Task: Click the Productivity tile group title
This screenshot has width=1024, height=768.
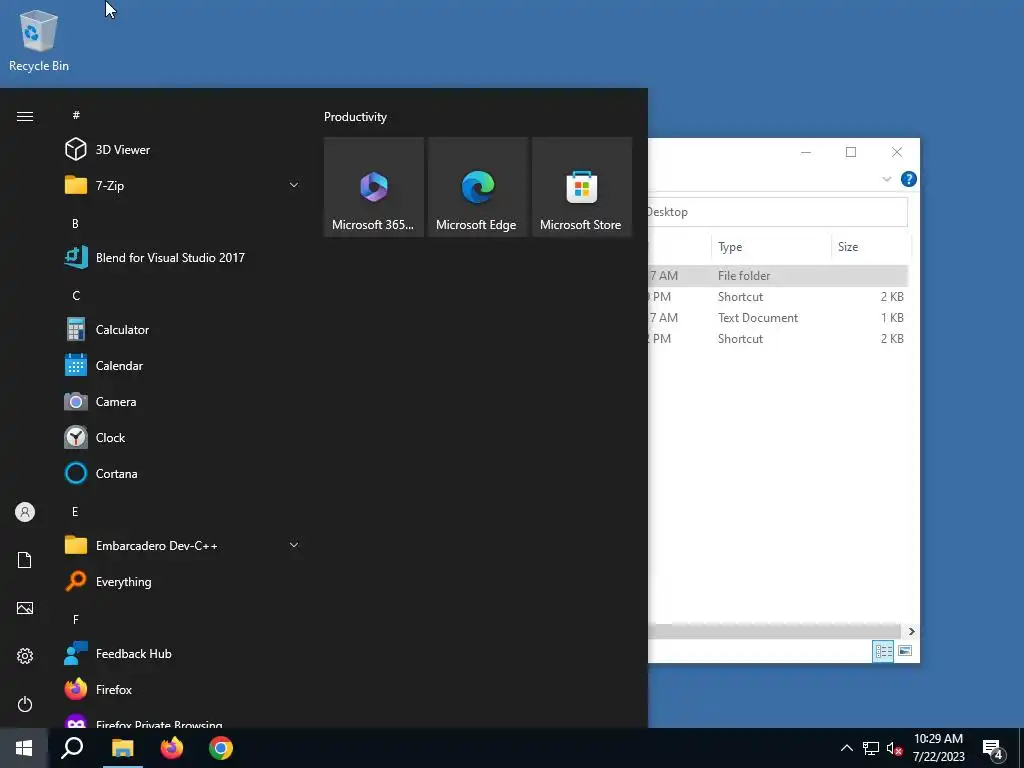Action: [355, 117]
